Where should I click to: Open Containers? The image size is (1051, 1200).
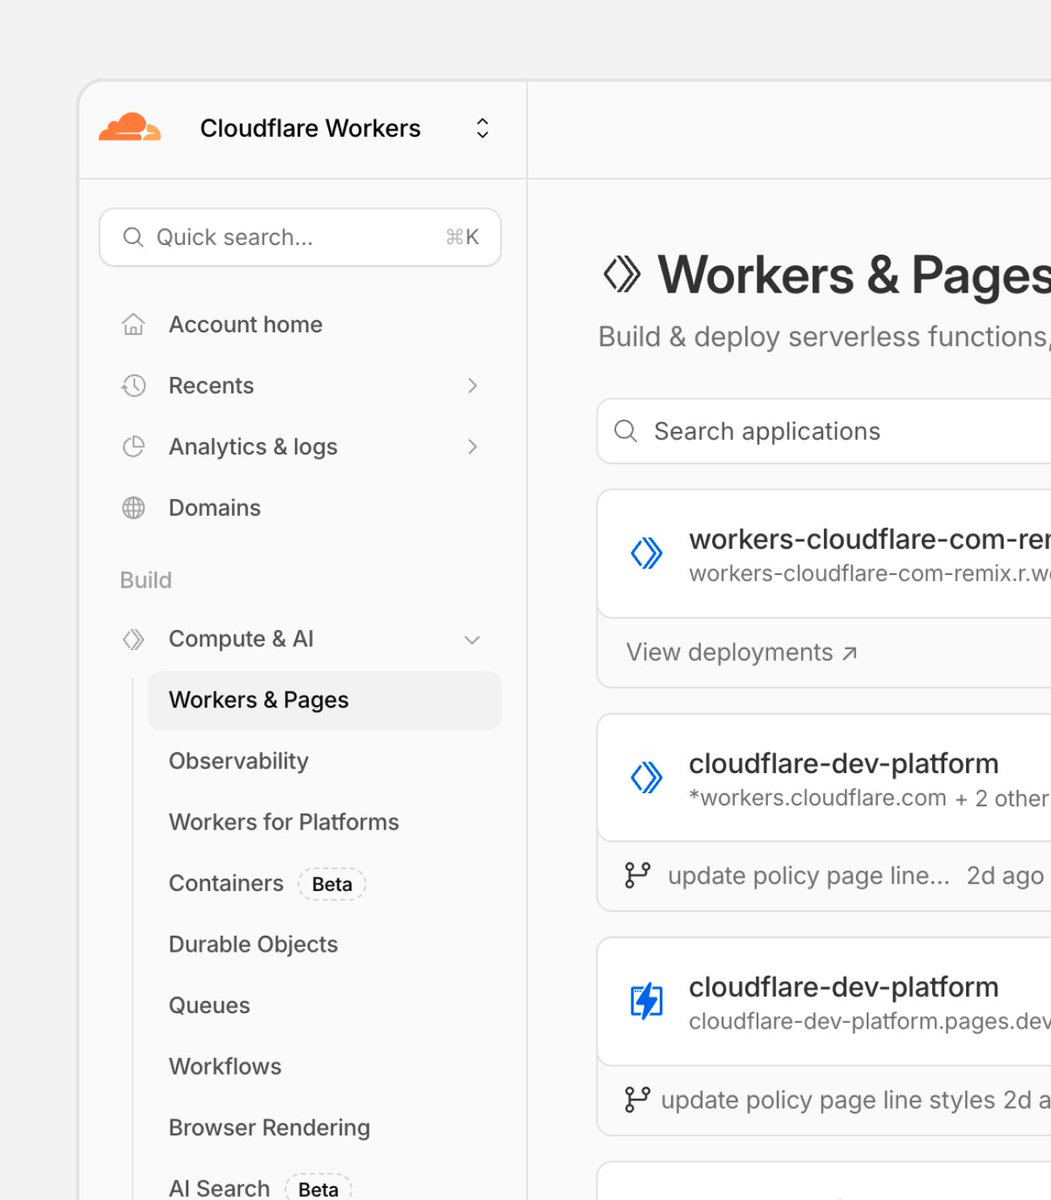click(226, 883)
